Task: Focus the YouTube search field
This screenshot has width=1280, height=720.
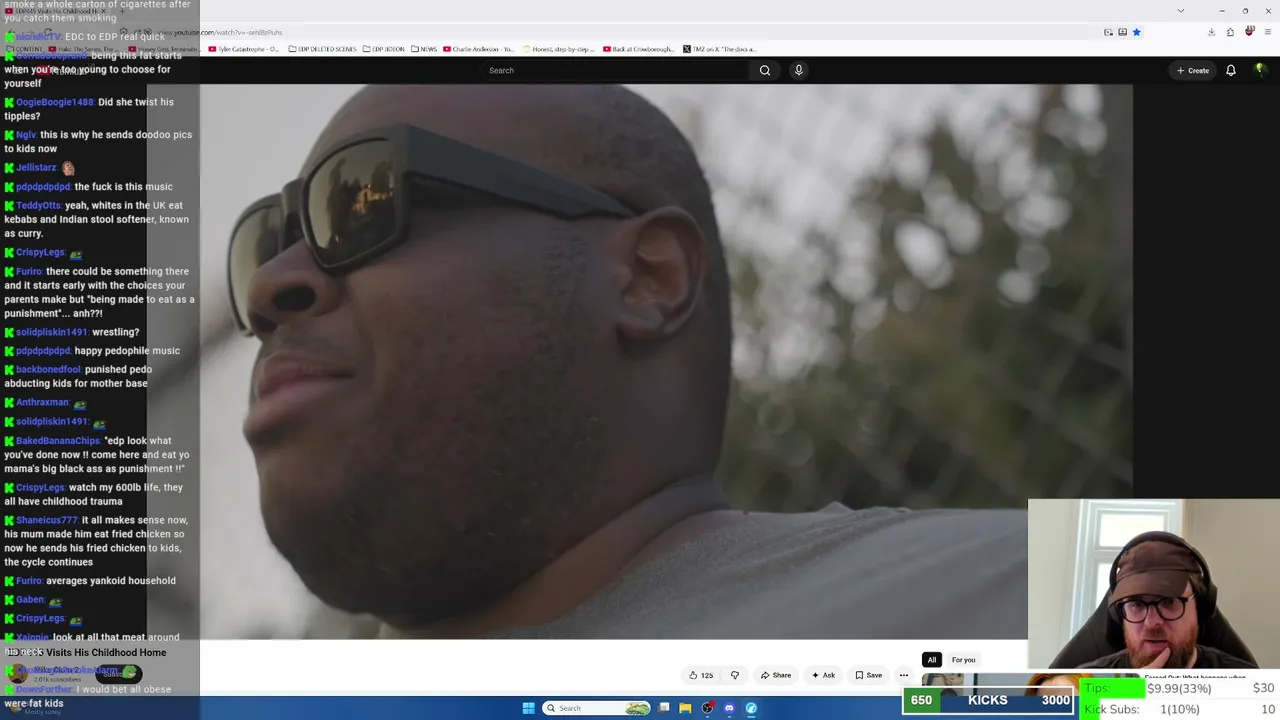Action: [x=617, y=70]
